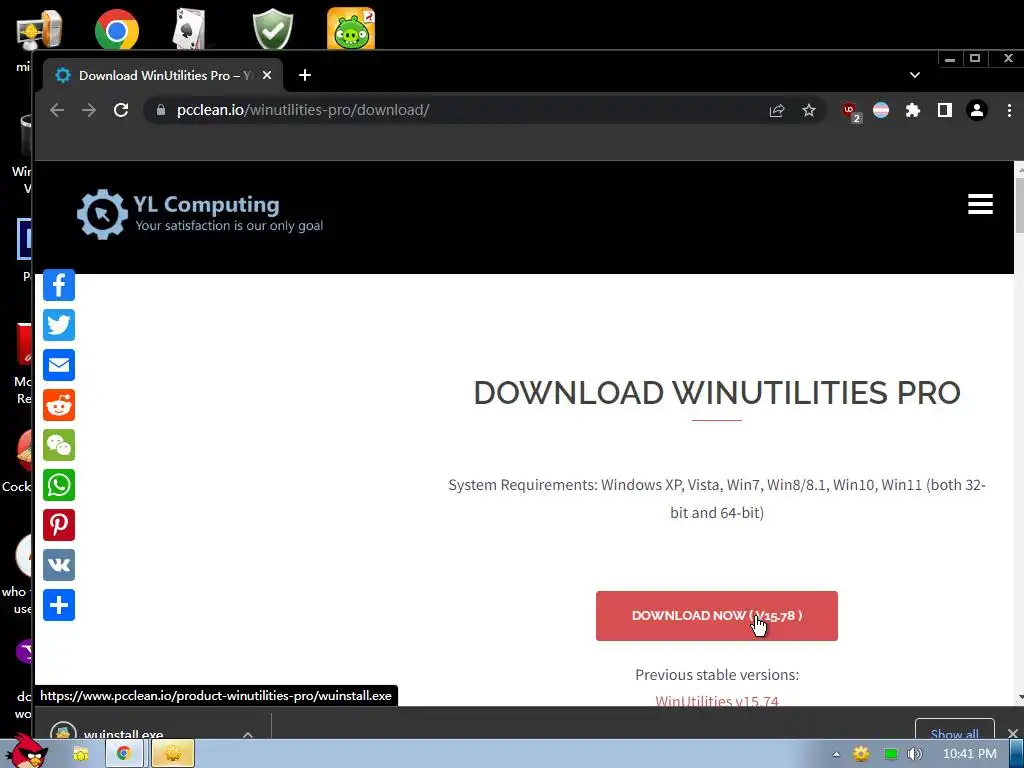
Task: Open Chrome's three-dot menu
Action: 1009,110
